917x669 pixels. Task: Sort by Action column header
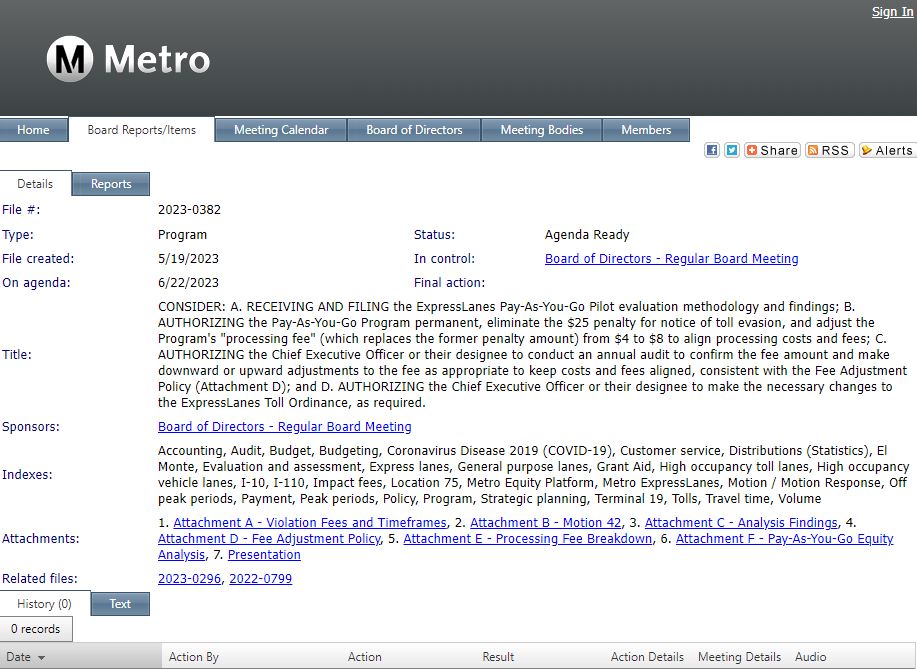click(x=364, y=657)
